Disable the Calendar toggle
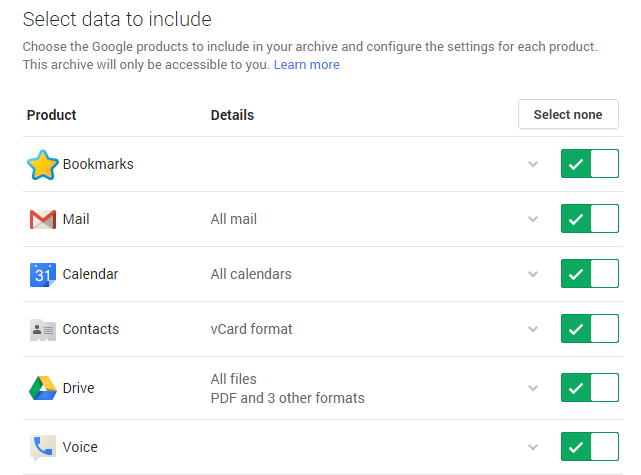The height and width of the screenshot is (475, 641). tap(589, 273)
